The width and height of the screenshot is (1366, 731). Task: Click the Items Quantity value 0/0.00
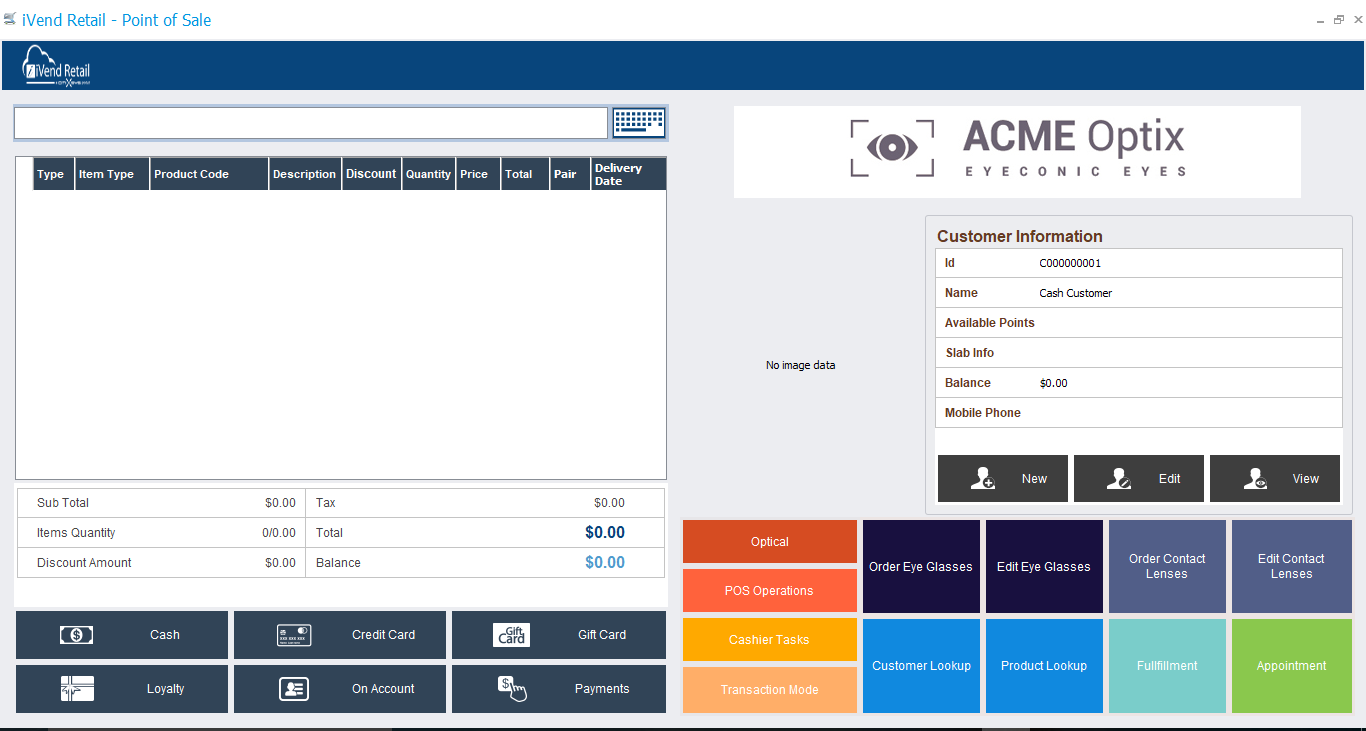point(279,533)
